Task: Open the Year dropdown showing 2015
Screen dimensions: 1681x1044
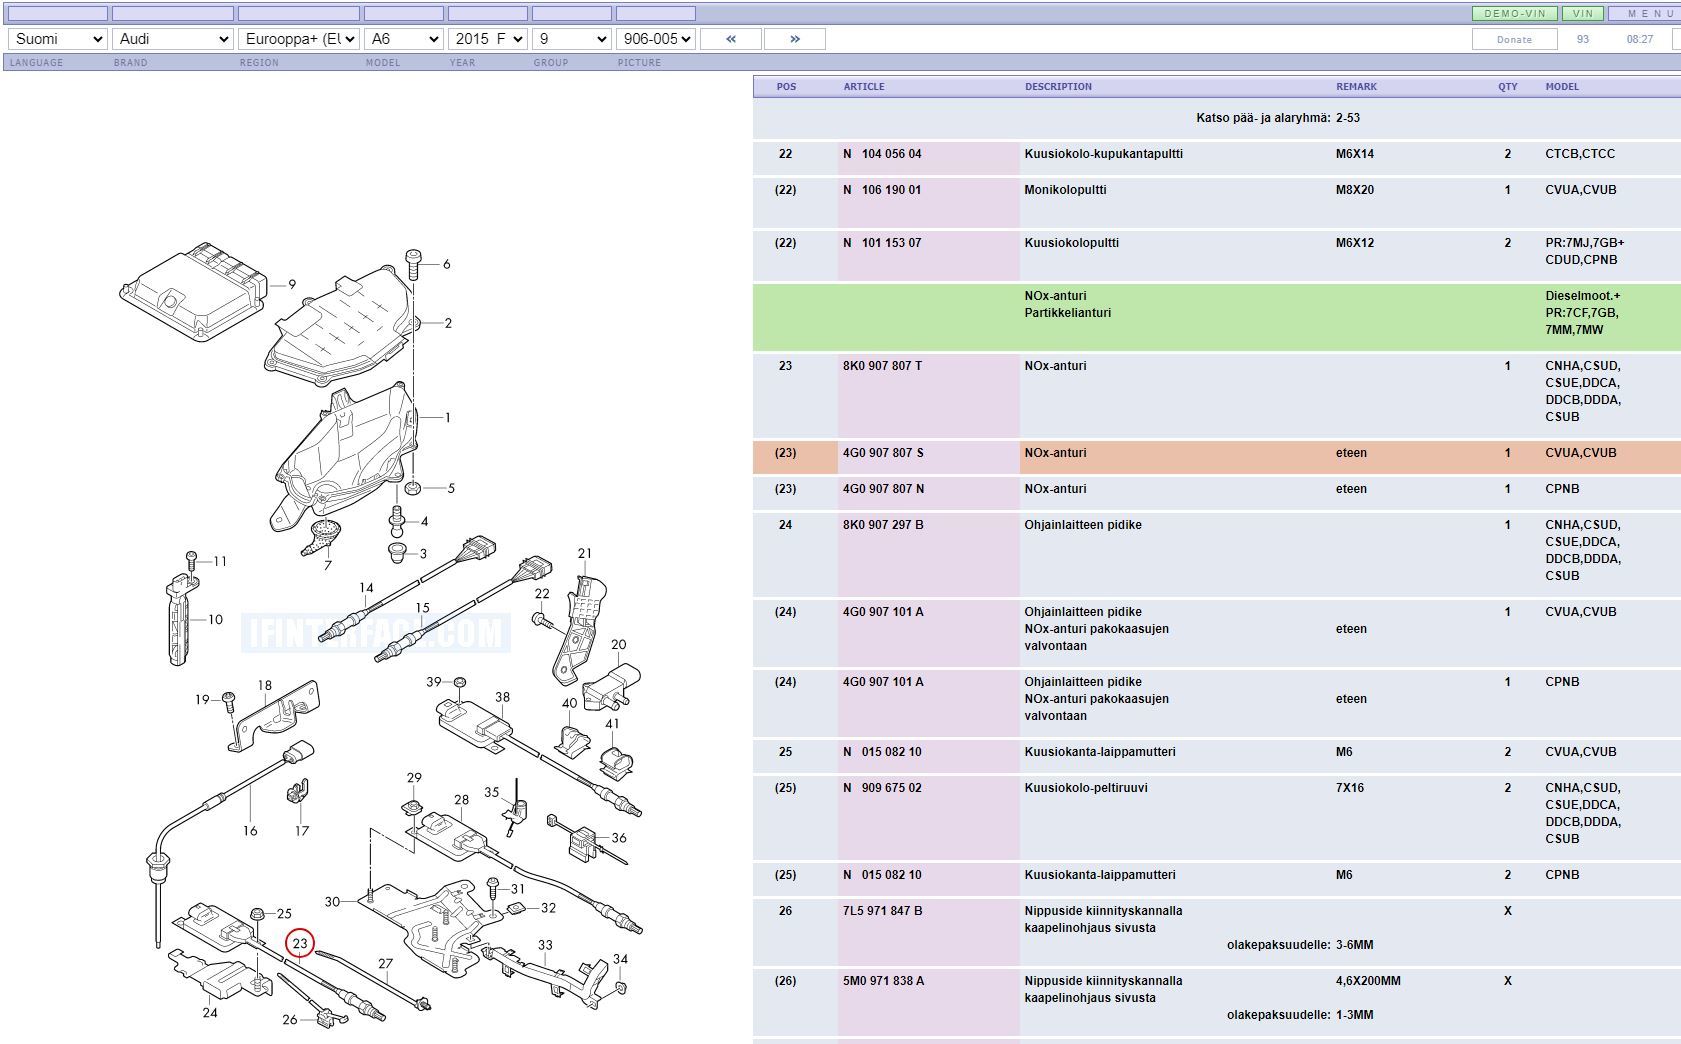Action: click(487, 39)
